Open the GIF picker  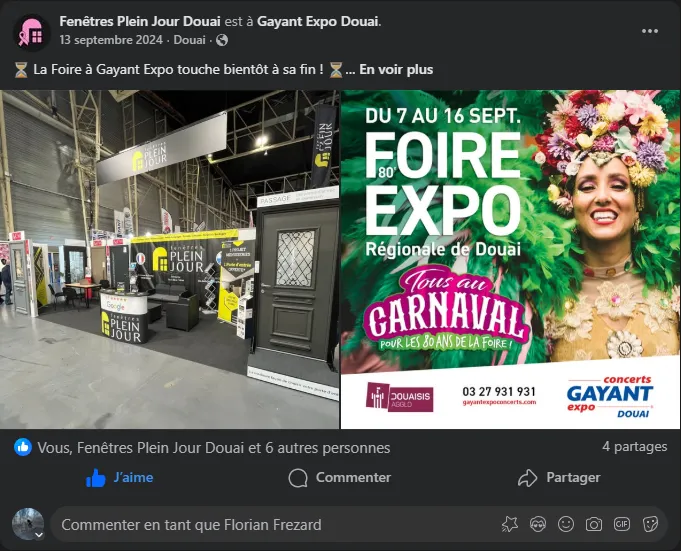tap(622, 525)
